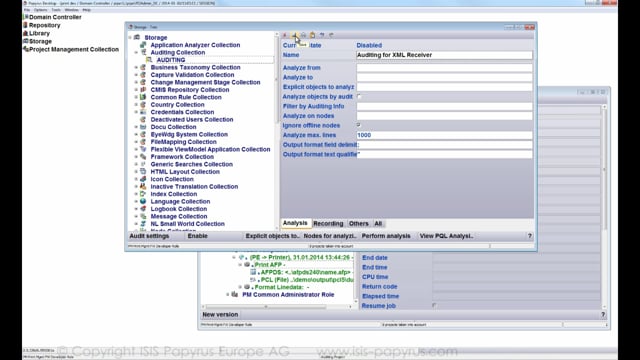Screen dimensions: 640x360
Task: Click the red first toolbar icon in Storage window
Action: click(285, 36)
